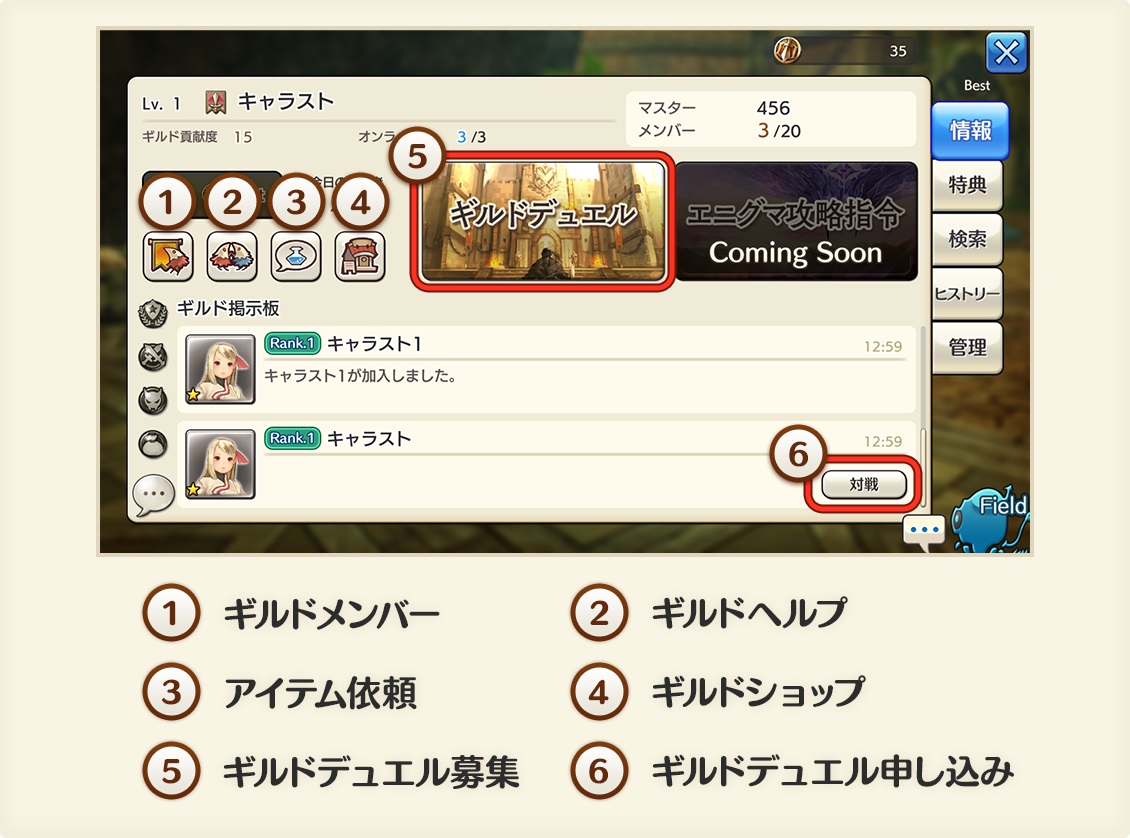1130x838 pixels.
Task: Close the guild window with X
Action: tap(1006, 52)
